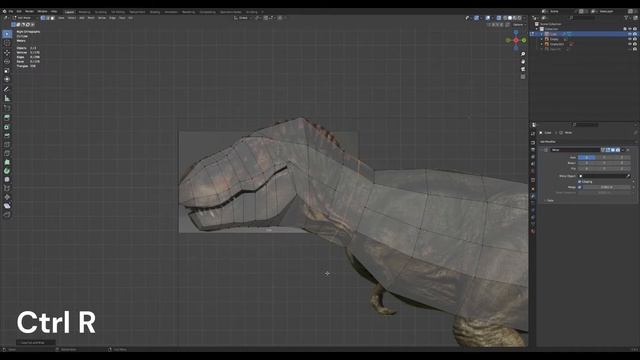The width and height of the screenshot is (640, 360).
Task: Open the outliner filter dropdown
Action: [x=627, y=18]
